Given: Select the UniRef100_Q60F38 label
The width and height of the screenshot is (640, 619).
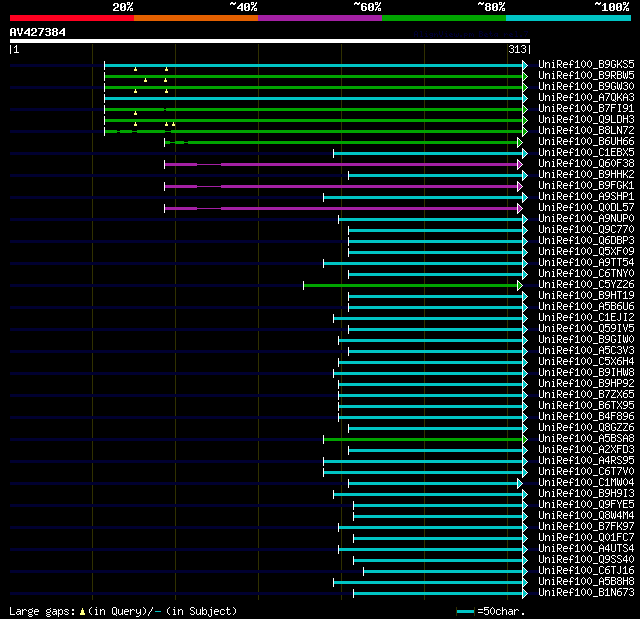Looking at the screenshot, I should pyautogui.click(x=586, y=164).
